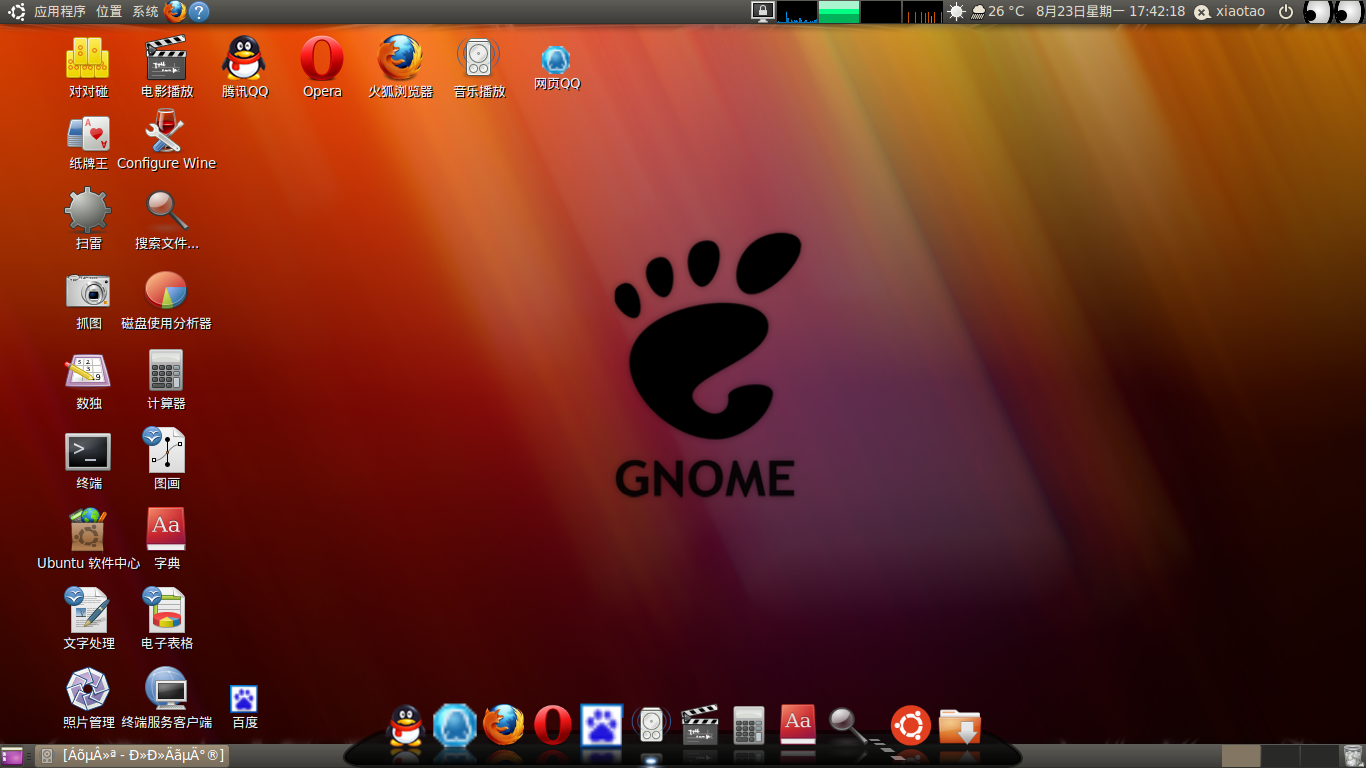Image resolution: width=1366 pixels, height=768 pixels.
Task: Open the music player speaker icon in the dock
Action: click(651, 725)
